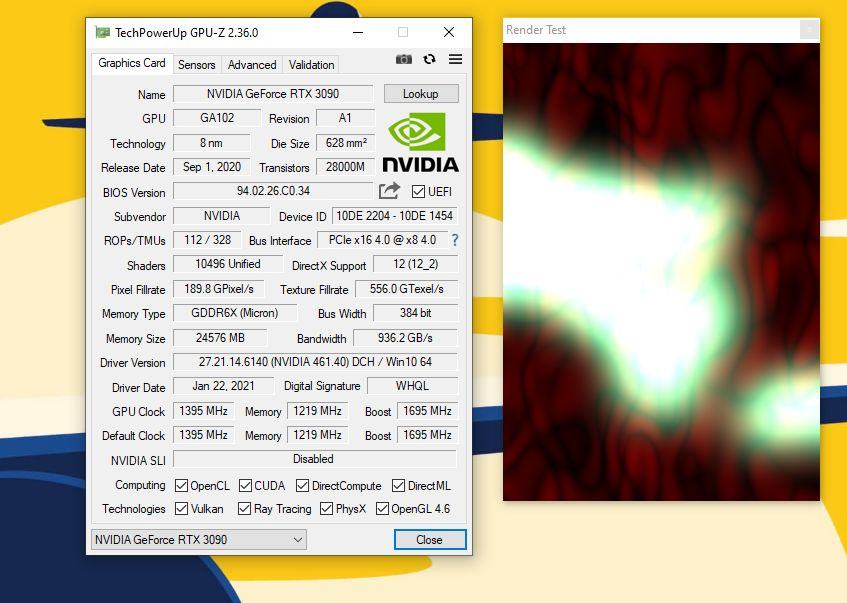The height and width of the screenshot is (603, 847).
Task: Toggle the CUDA checkbox
Action: 245,486
